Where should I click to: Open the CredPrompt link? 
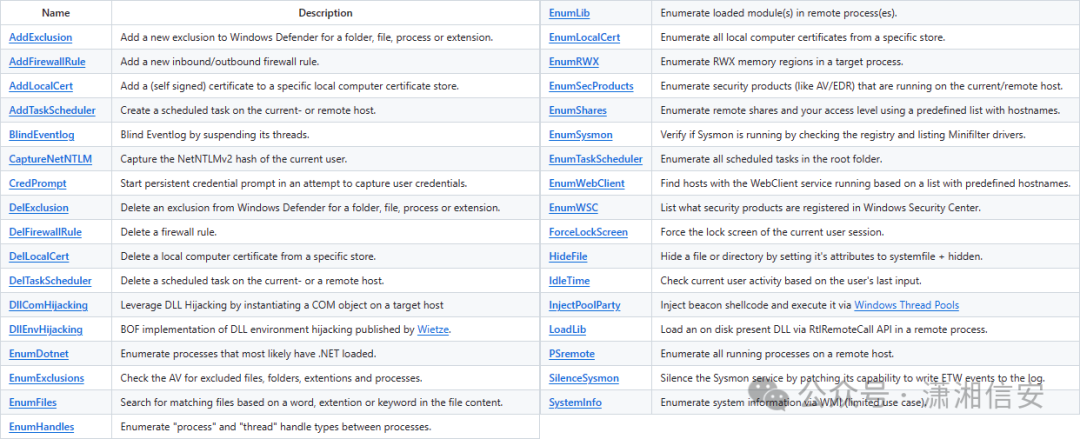point(36,184)
